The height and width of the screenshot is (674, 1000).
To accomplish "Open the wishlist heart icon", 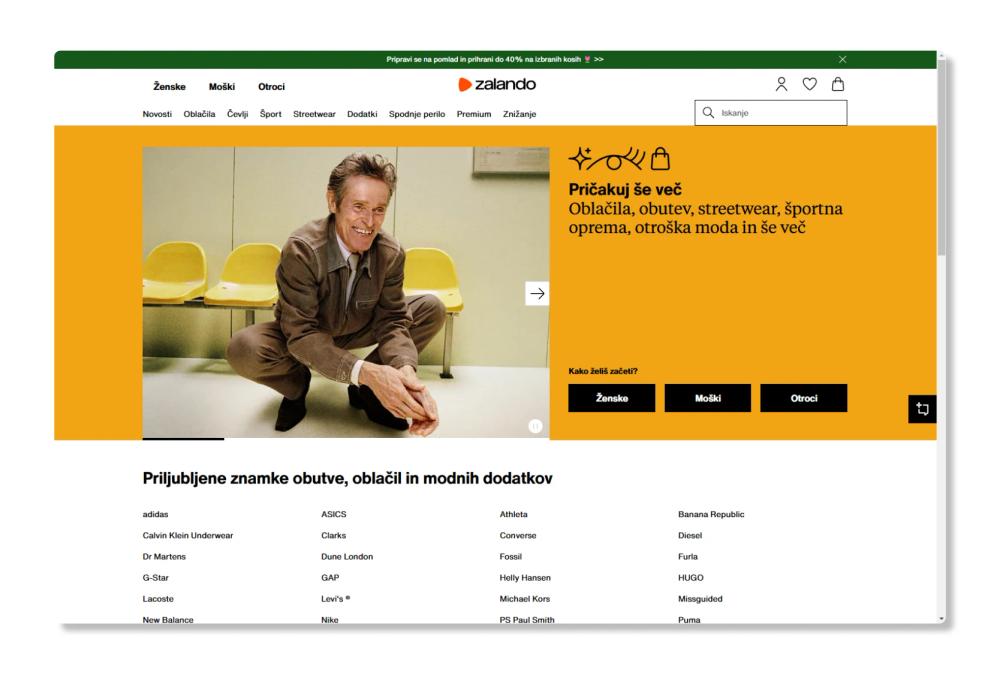I will pos(809,84).
